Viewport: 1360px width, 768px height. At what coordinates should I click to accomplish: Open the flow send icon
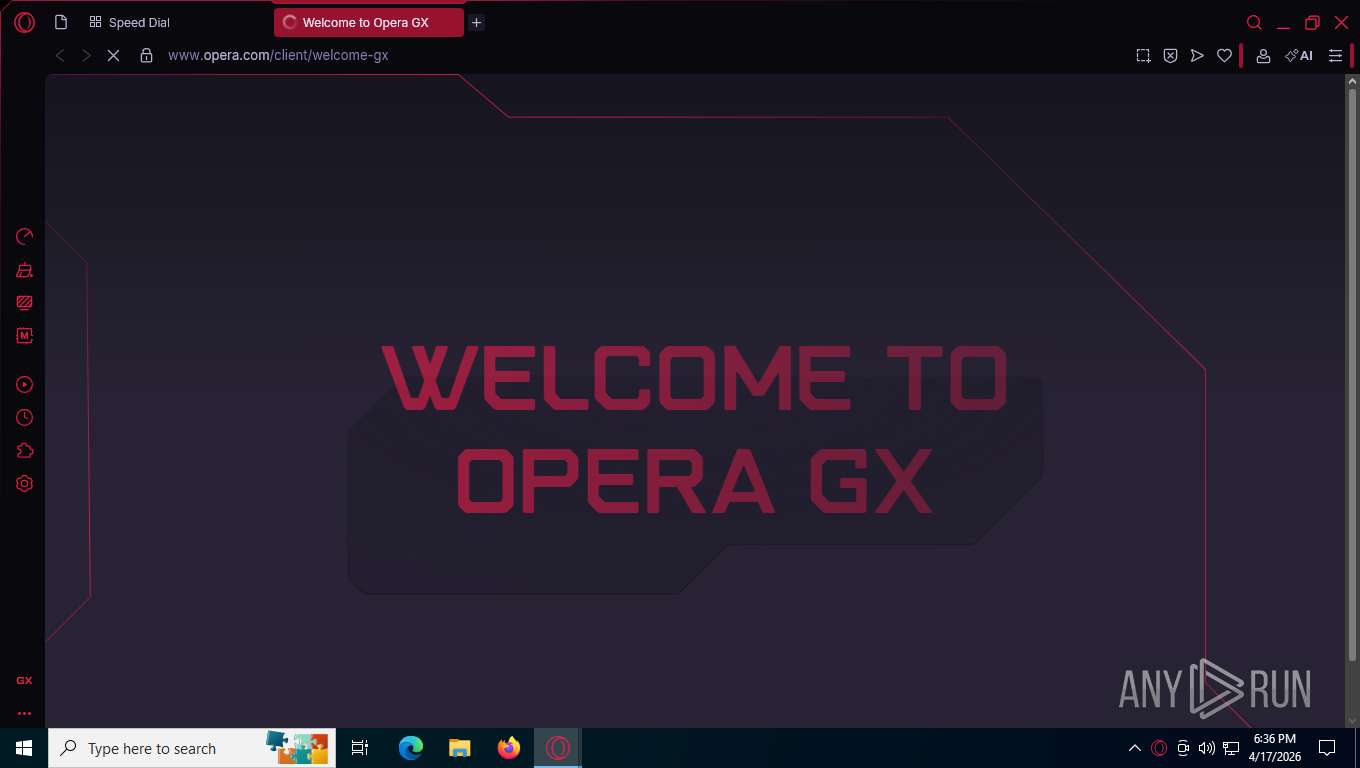(x=1197, y=56)
